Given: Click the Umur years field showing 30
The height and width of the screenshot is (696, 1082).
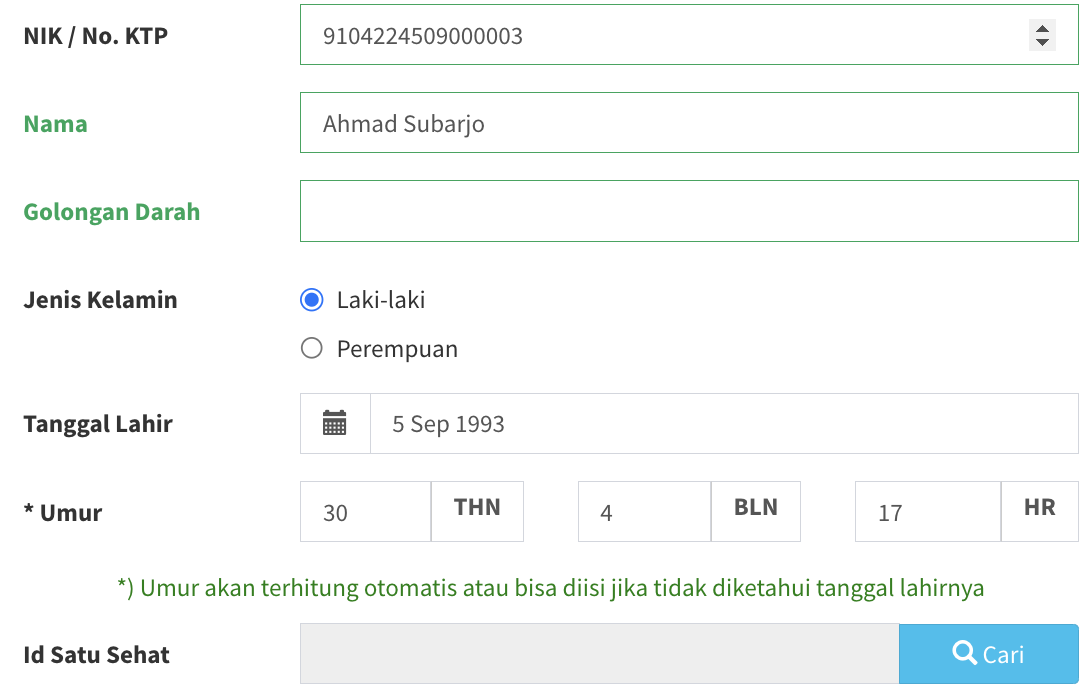Looking at the screenshot, I should (366, 512).
